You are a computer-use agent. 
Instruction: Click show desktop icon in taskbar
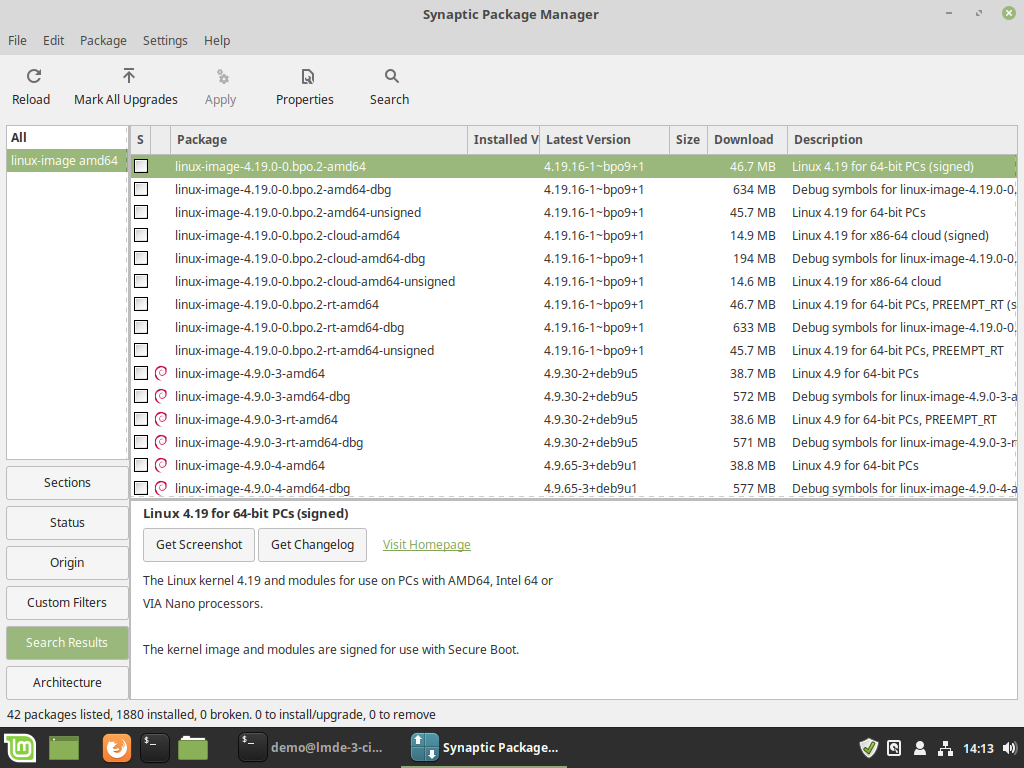(63, 748)
